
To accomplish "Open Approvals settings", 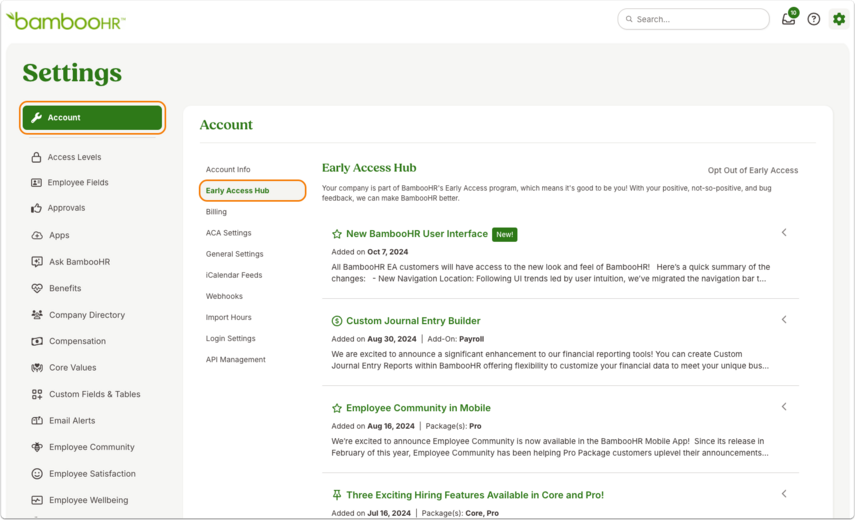I will (66, 208).
